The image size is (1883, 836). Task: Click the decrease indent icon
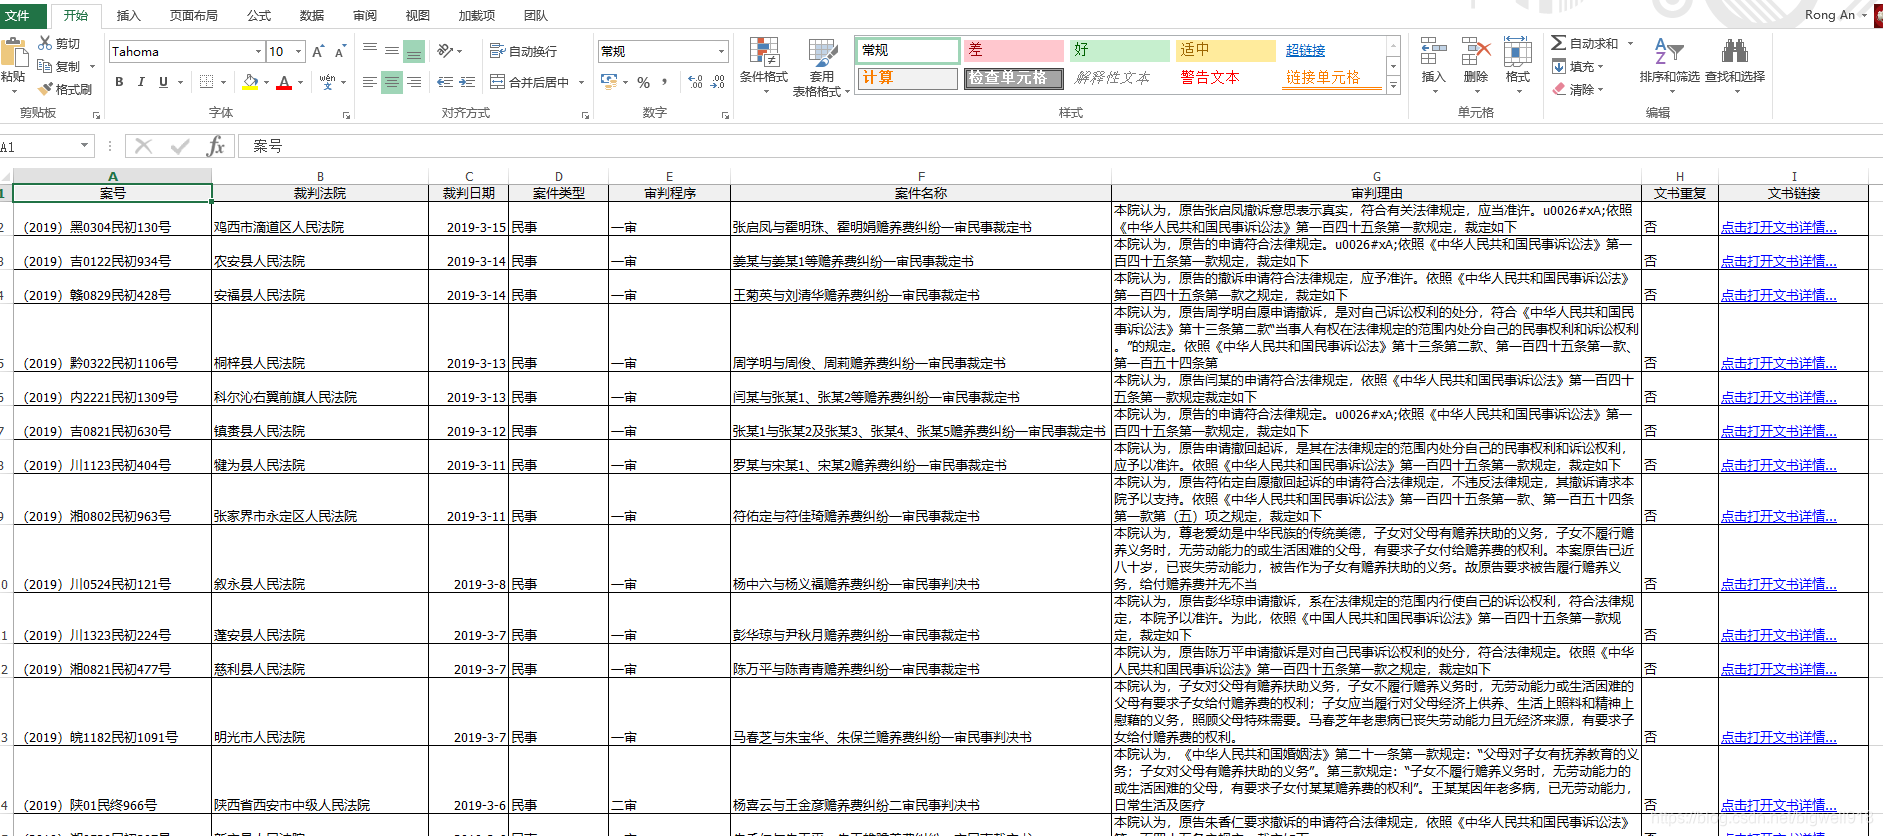[x=445, y=82]
